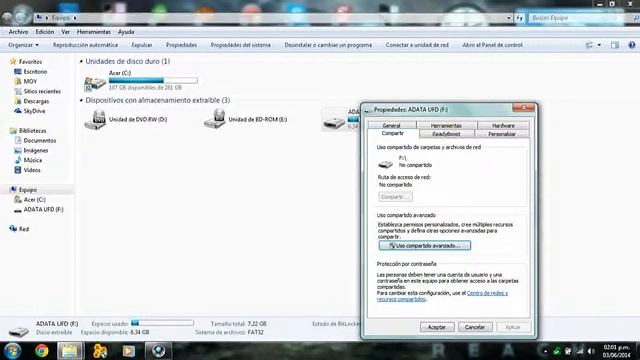640x360 pixels.
Task: Collapse Unidades de disco duro group
Action: 81,61
